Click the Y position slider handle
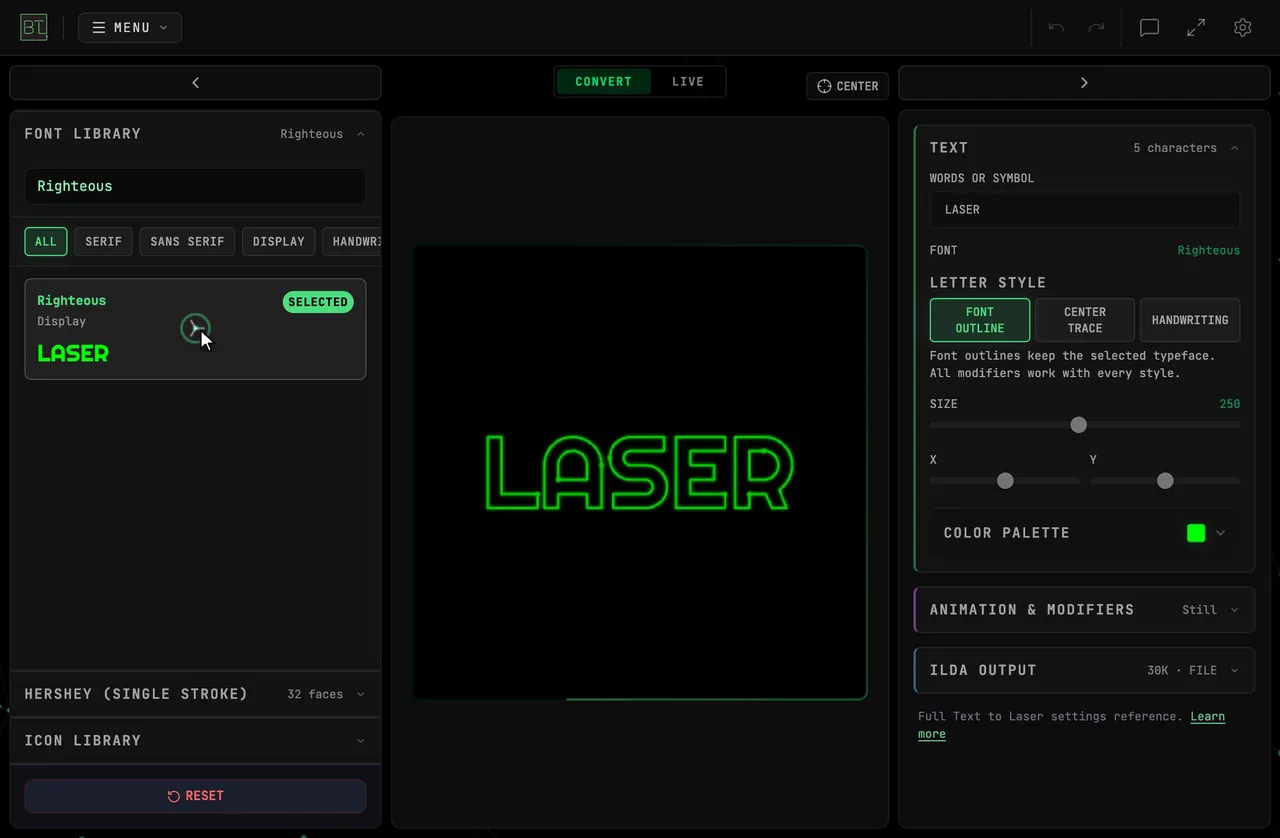The height and width of the screenshot is (838, 1280). pos(1165,481)
